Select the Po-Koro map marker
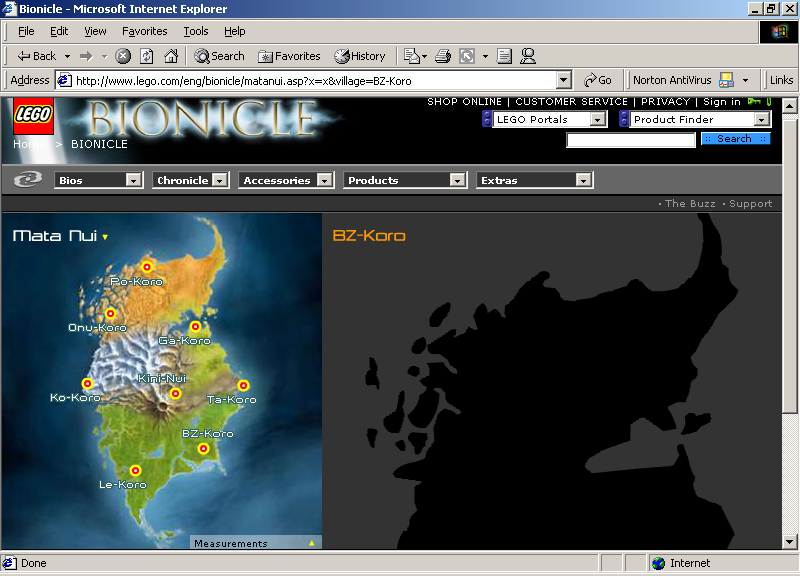 point(147,266)
